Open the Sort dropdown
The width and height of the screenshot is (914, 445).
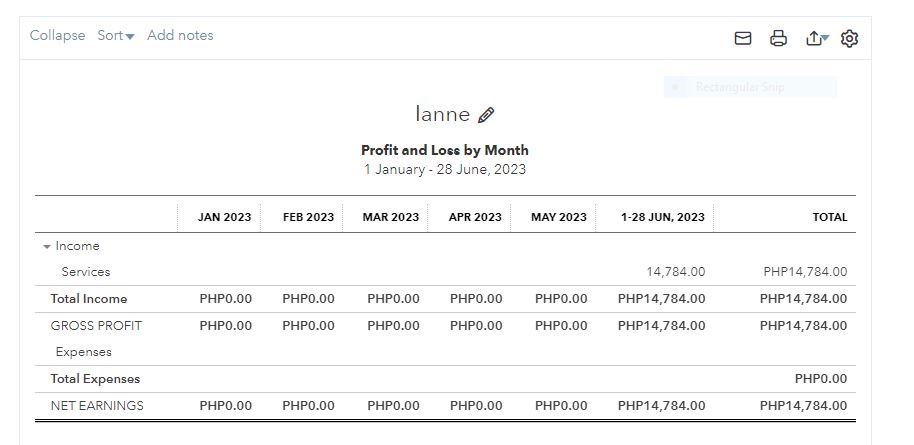pyautogui.click(x=115, y=36)
